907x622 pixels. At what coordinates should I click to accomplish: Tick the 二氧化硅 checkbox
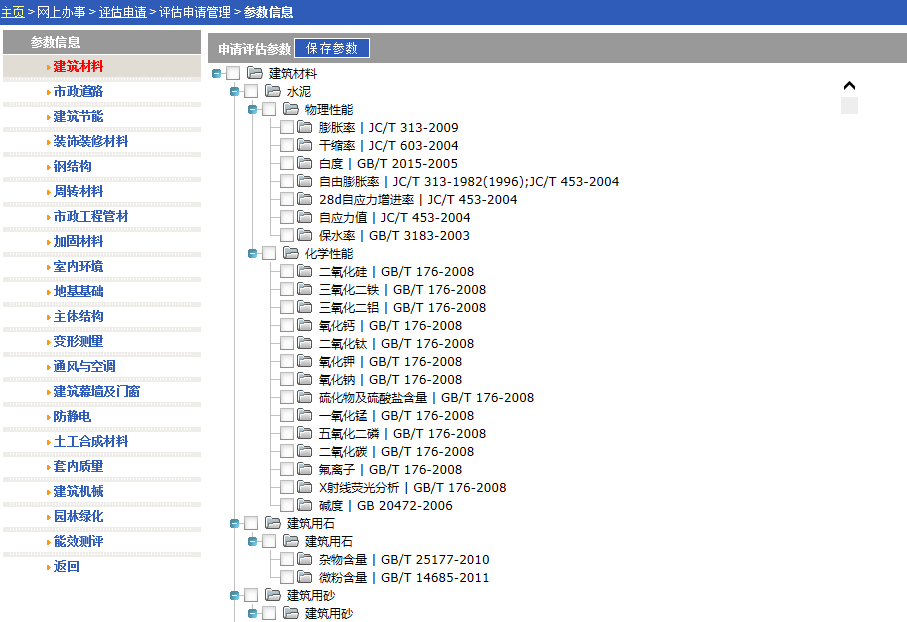tap(287, 272)
